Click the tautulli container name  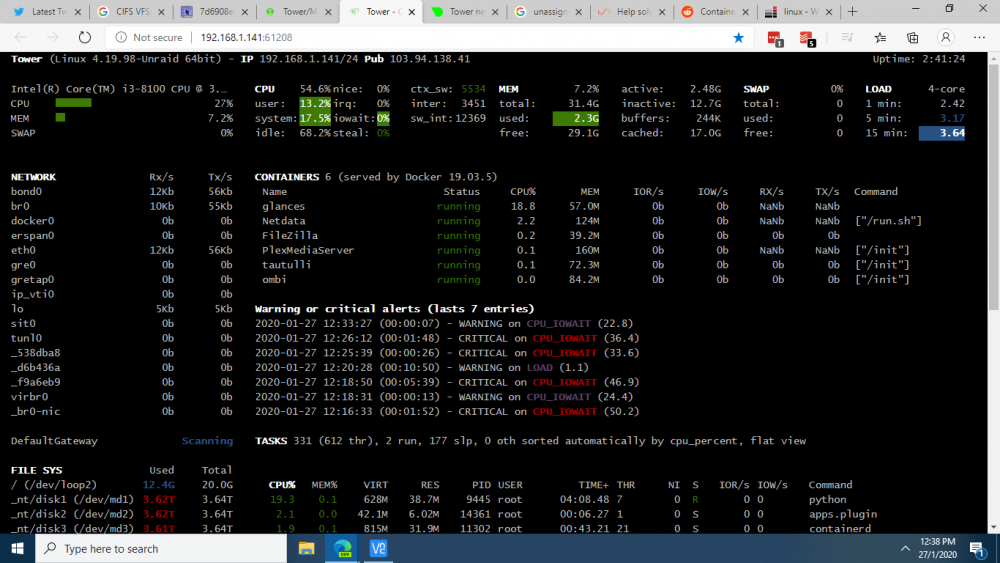286,265
